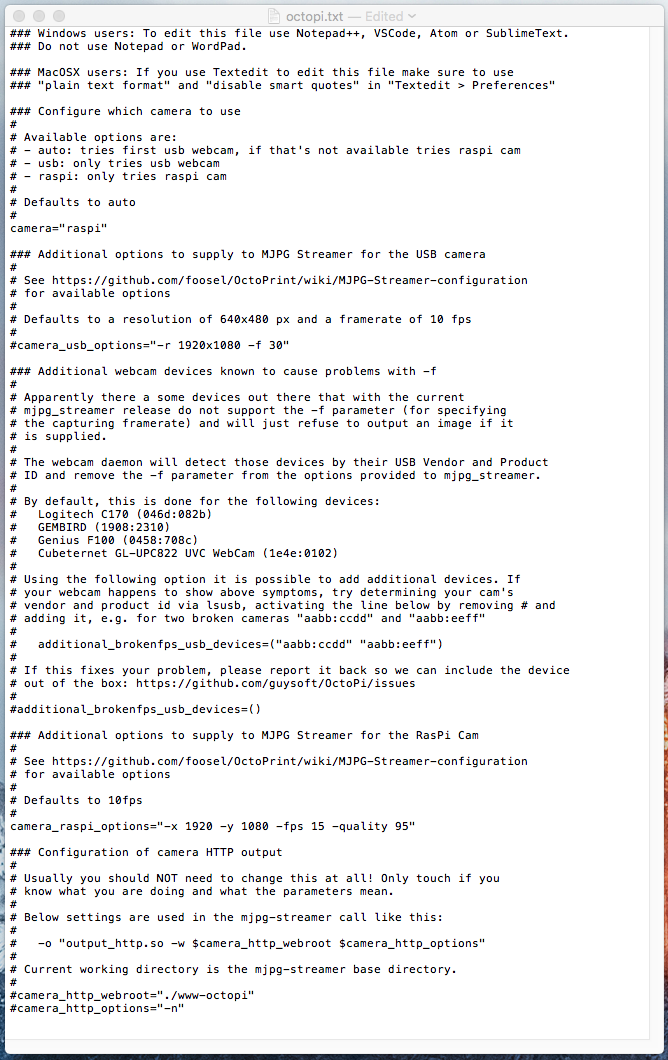
Task: Click the Genius F100 device line
Action: [x=118, y=540]
